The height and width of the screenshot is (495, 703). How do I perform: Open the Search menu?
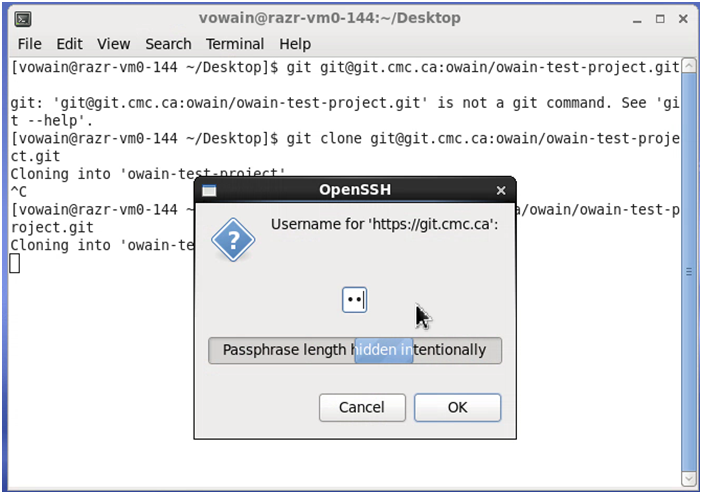pyautogui.click(x=168, y=44)
